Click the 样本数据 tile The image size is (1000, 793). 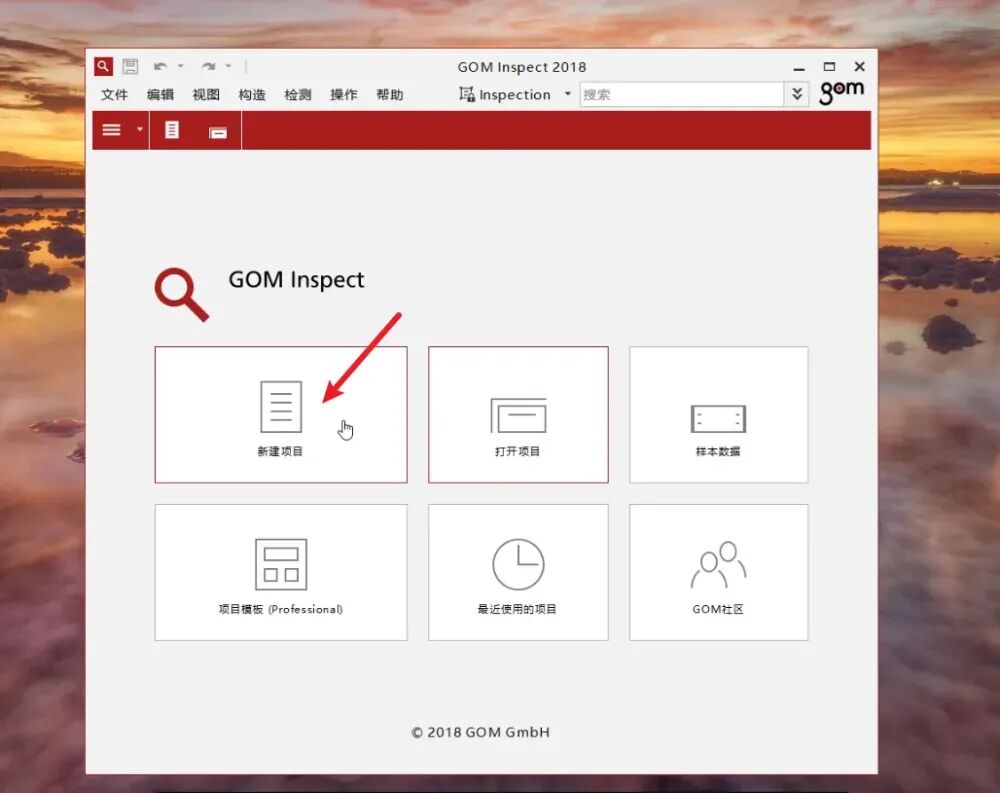(719, 415)
